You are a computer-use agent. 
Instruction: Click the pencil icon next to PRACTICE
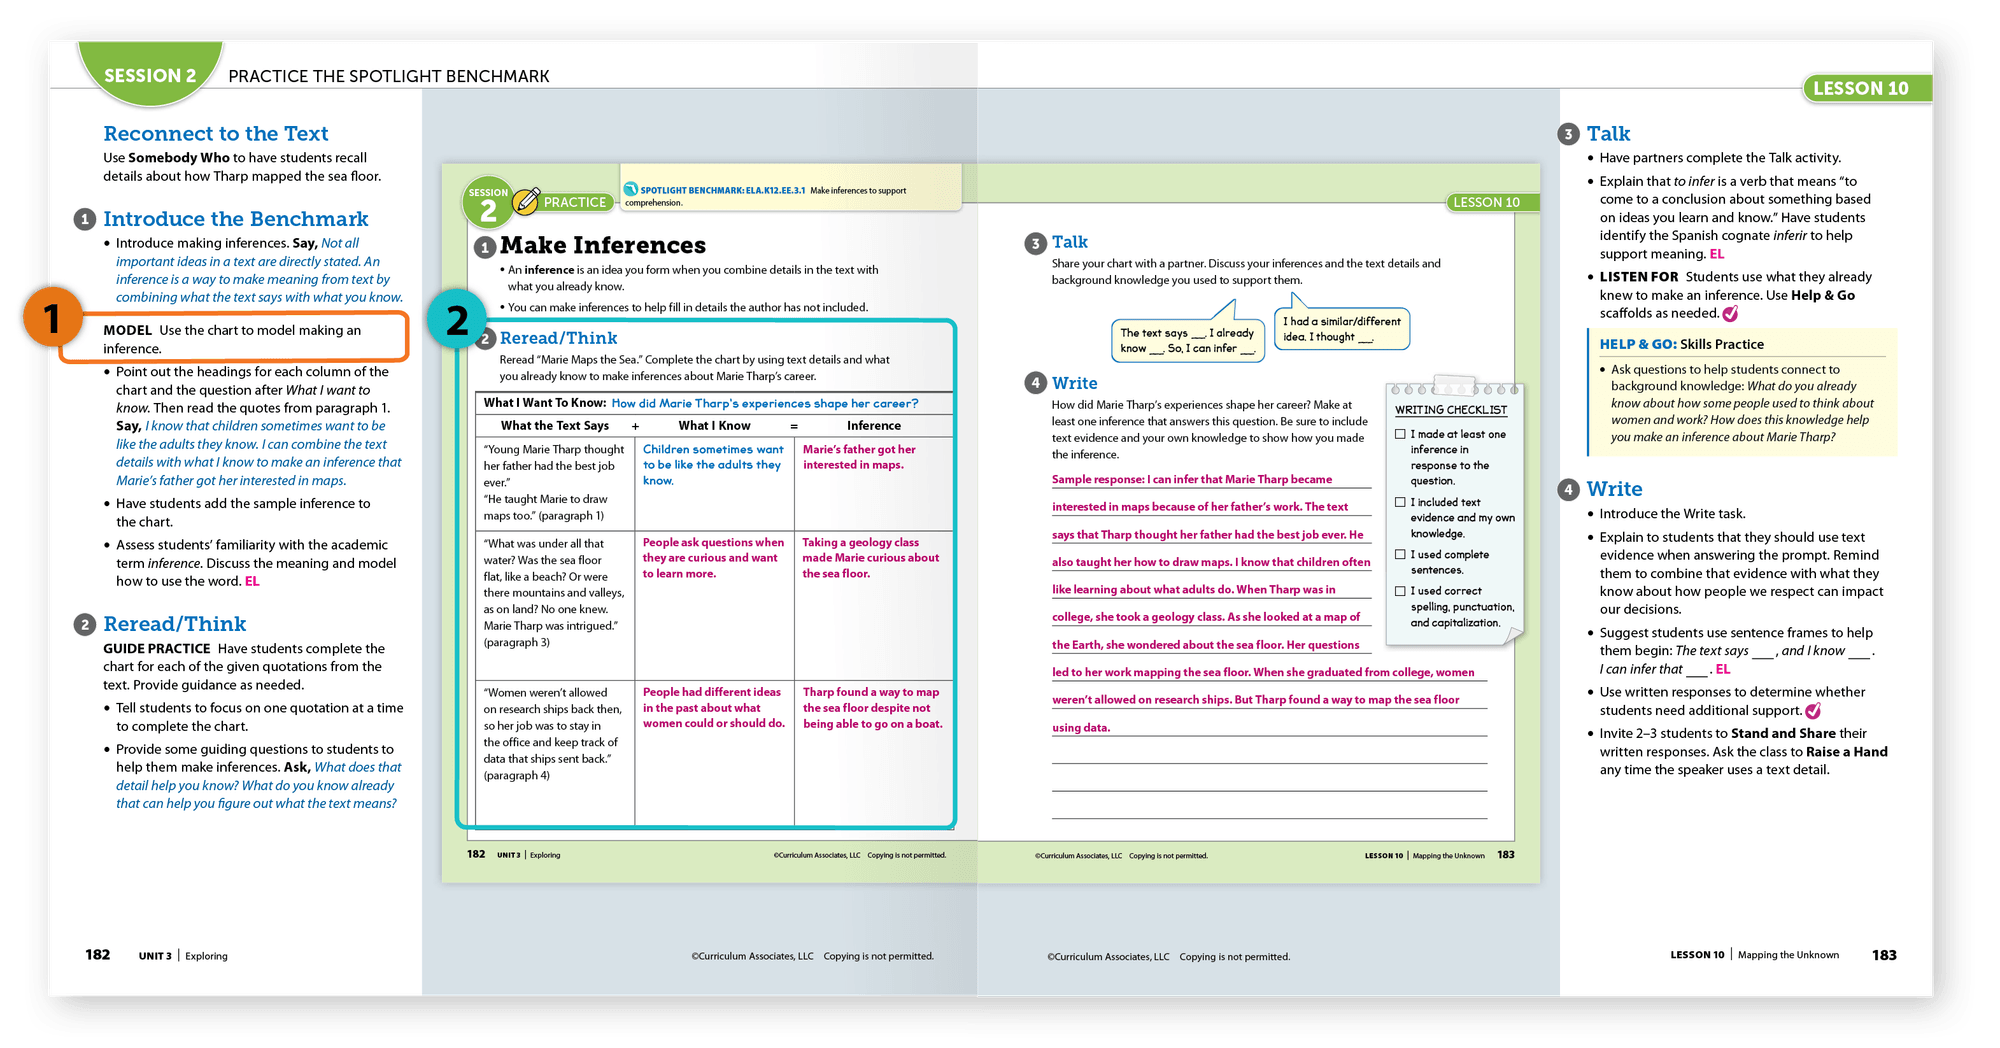coord(526,201)
